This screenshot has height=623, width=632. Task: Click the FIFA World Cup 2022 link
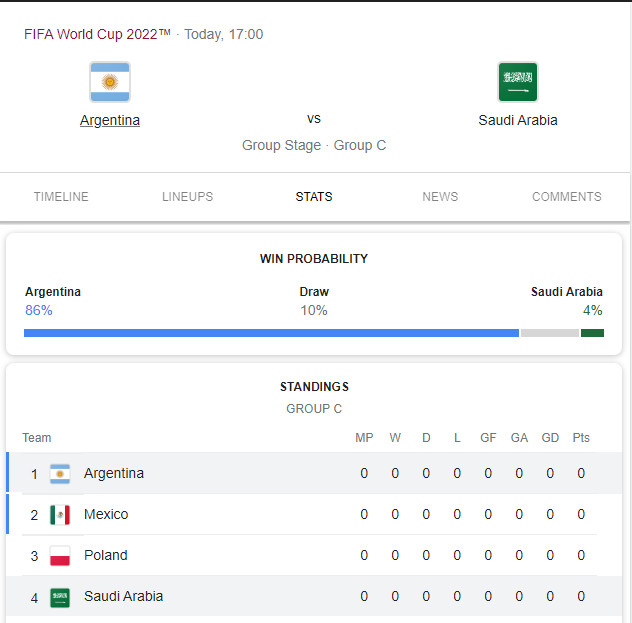point(97,34)
